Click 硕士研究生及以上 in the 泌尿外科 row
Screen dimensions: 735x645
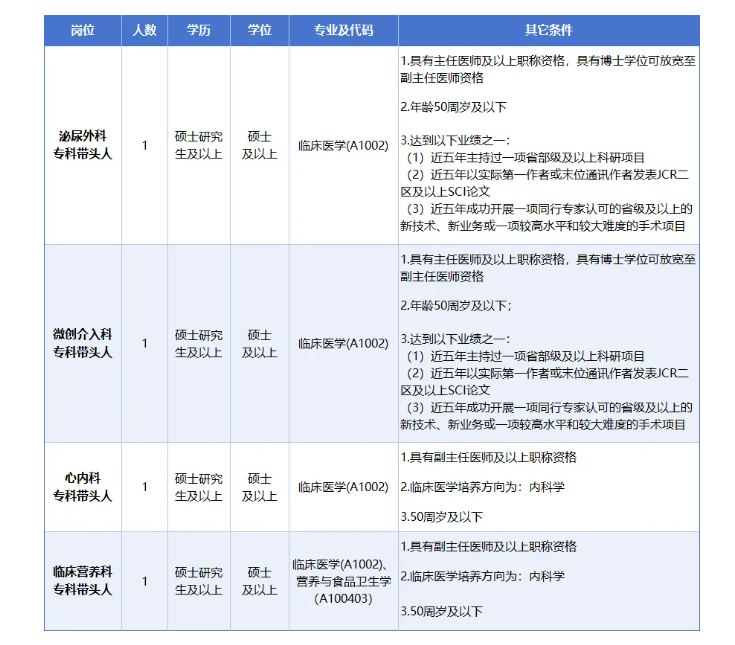[x=199, y=145]
